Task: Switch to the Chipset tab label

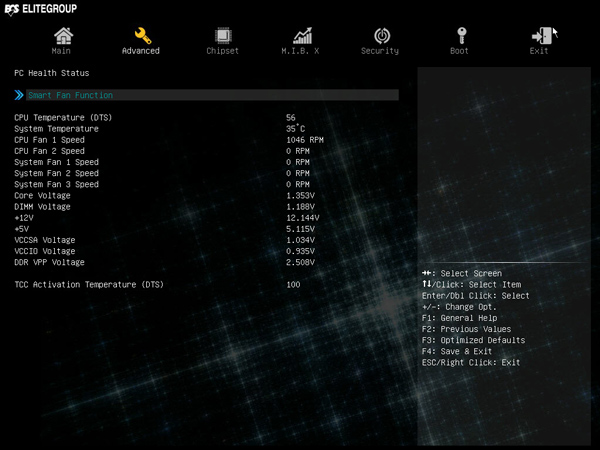Action: click(x=222, y=51)
